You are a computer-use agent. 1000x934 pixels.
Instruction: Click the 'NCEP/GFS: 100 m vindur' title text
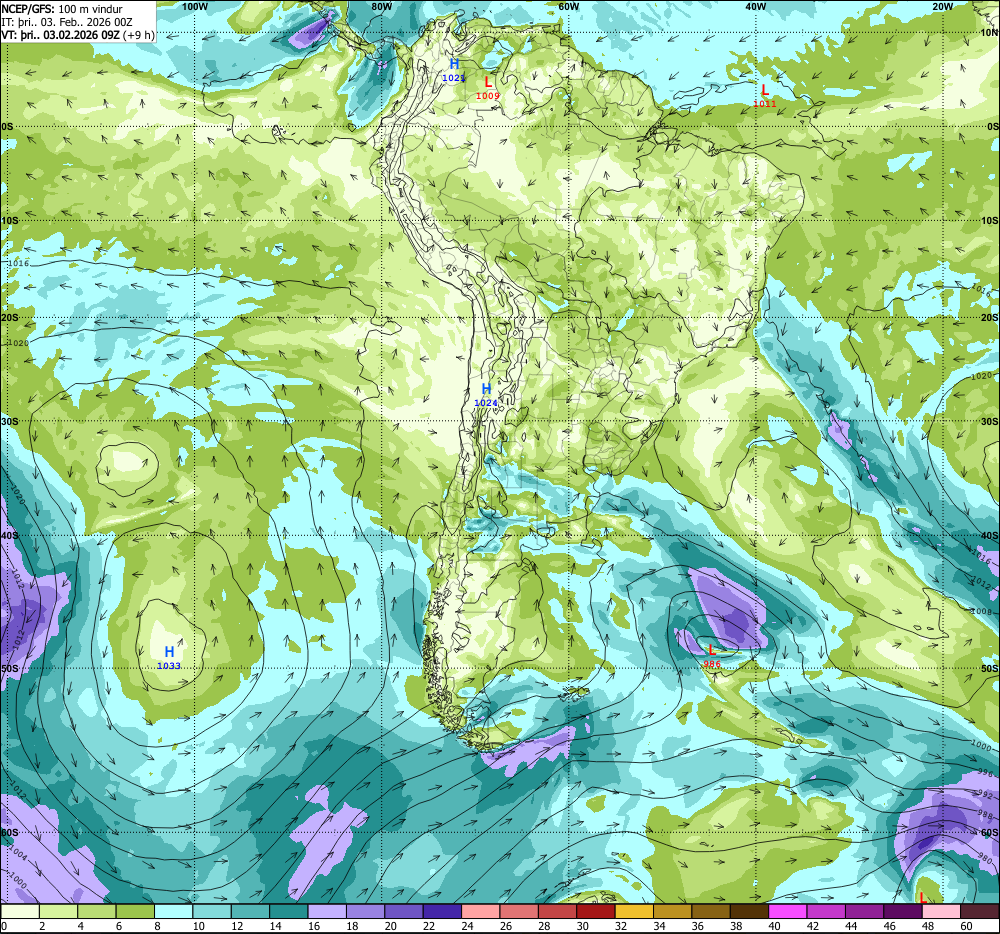coord(62,9)
